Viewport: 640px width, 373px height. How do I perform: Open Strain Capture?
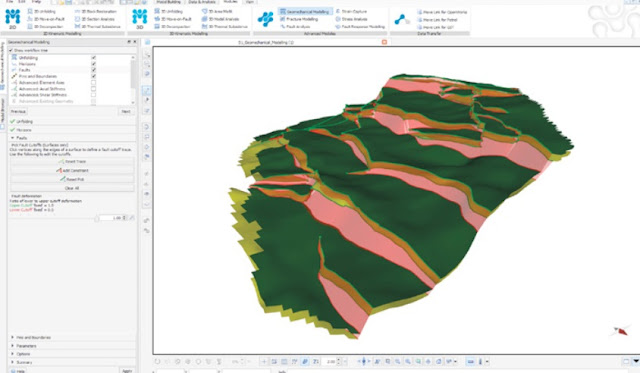pos(351,11)
